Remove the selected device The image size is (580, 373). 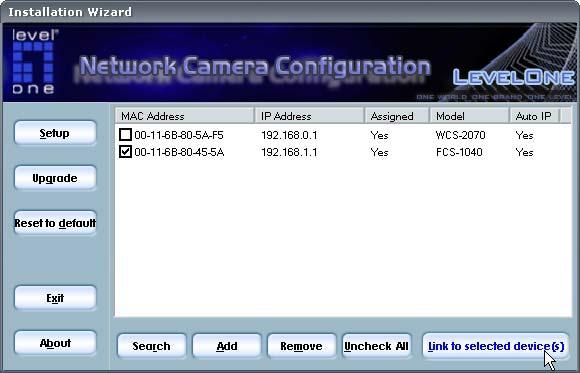click(301, 346)
